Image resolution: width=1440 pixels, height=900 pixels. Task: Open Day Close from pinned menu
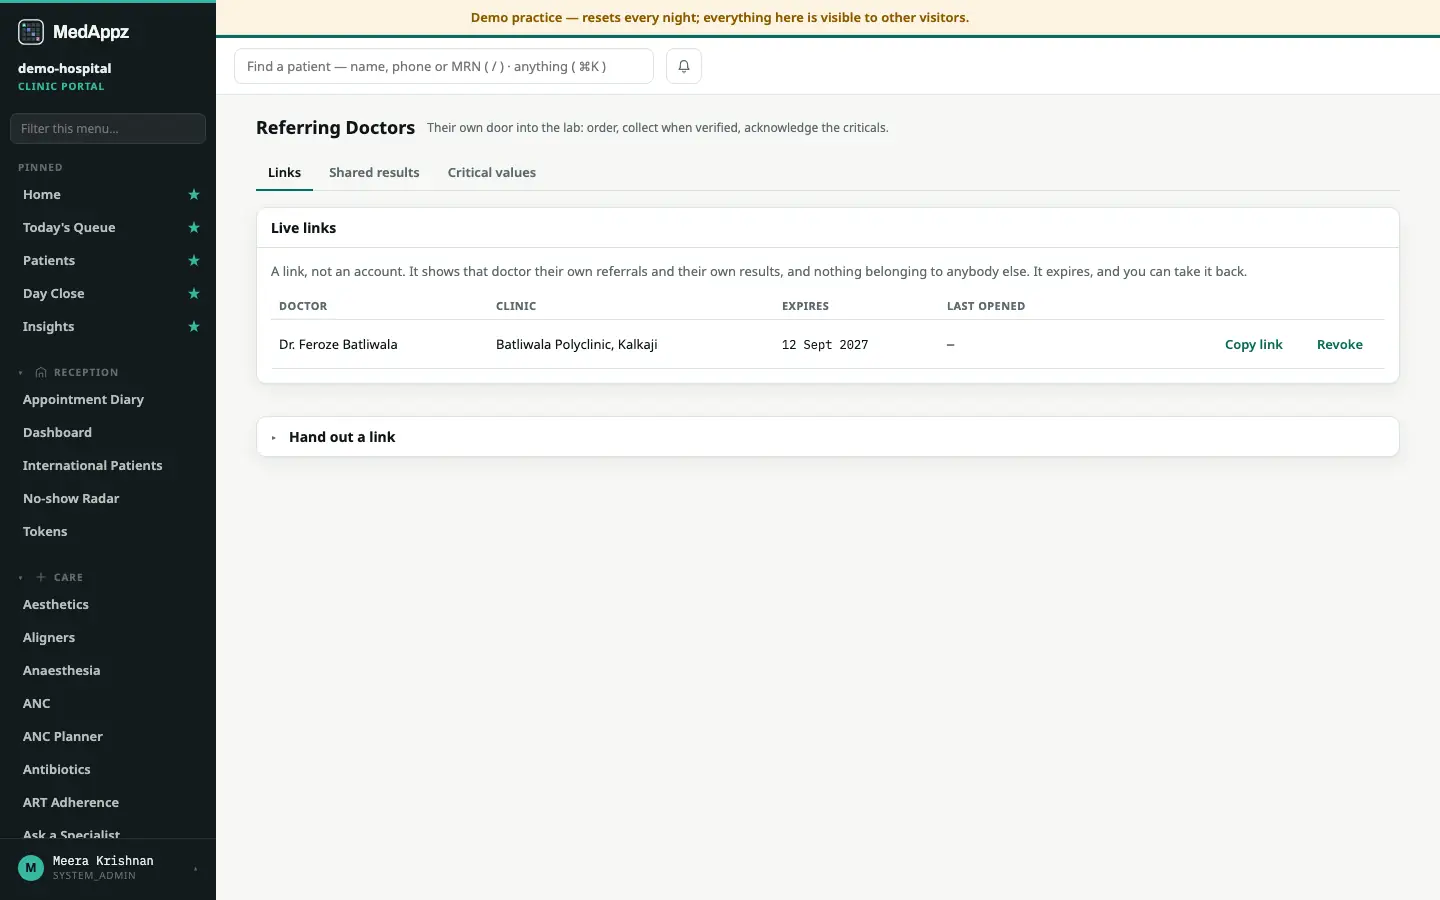pos(54,294)
